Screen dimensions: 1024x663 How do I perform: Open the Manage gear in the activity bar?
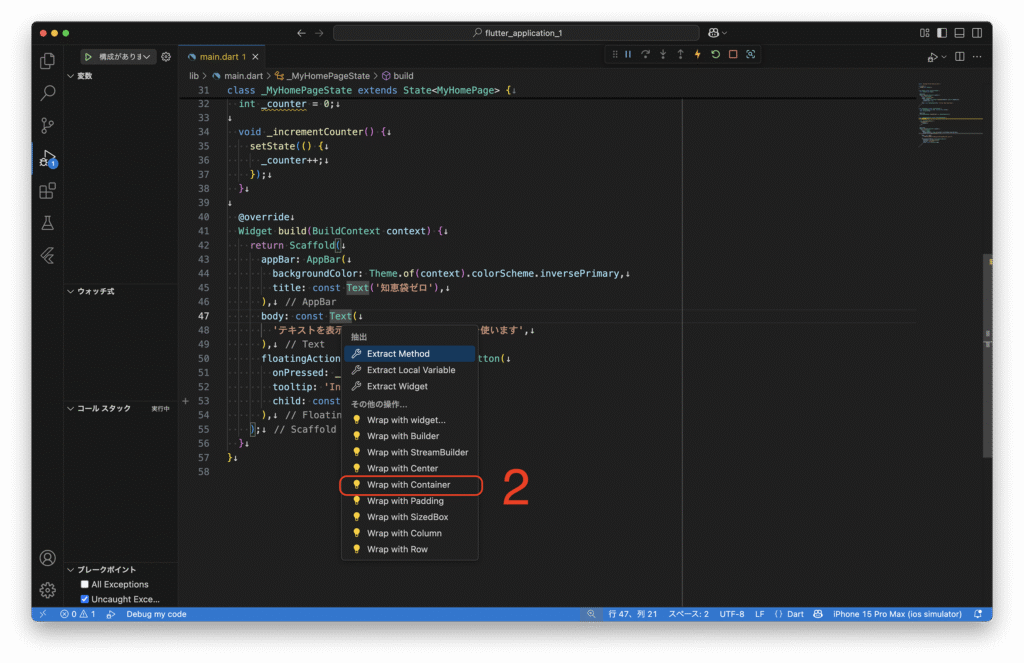[47, 590]
